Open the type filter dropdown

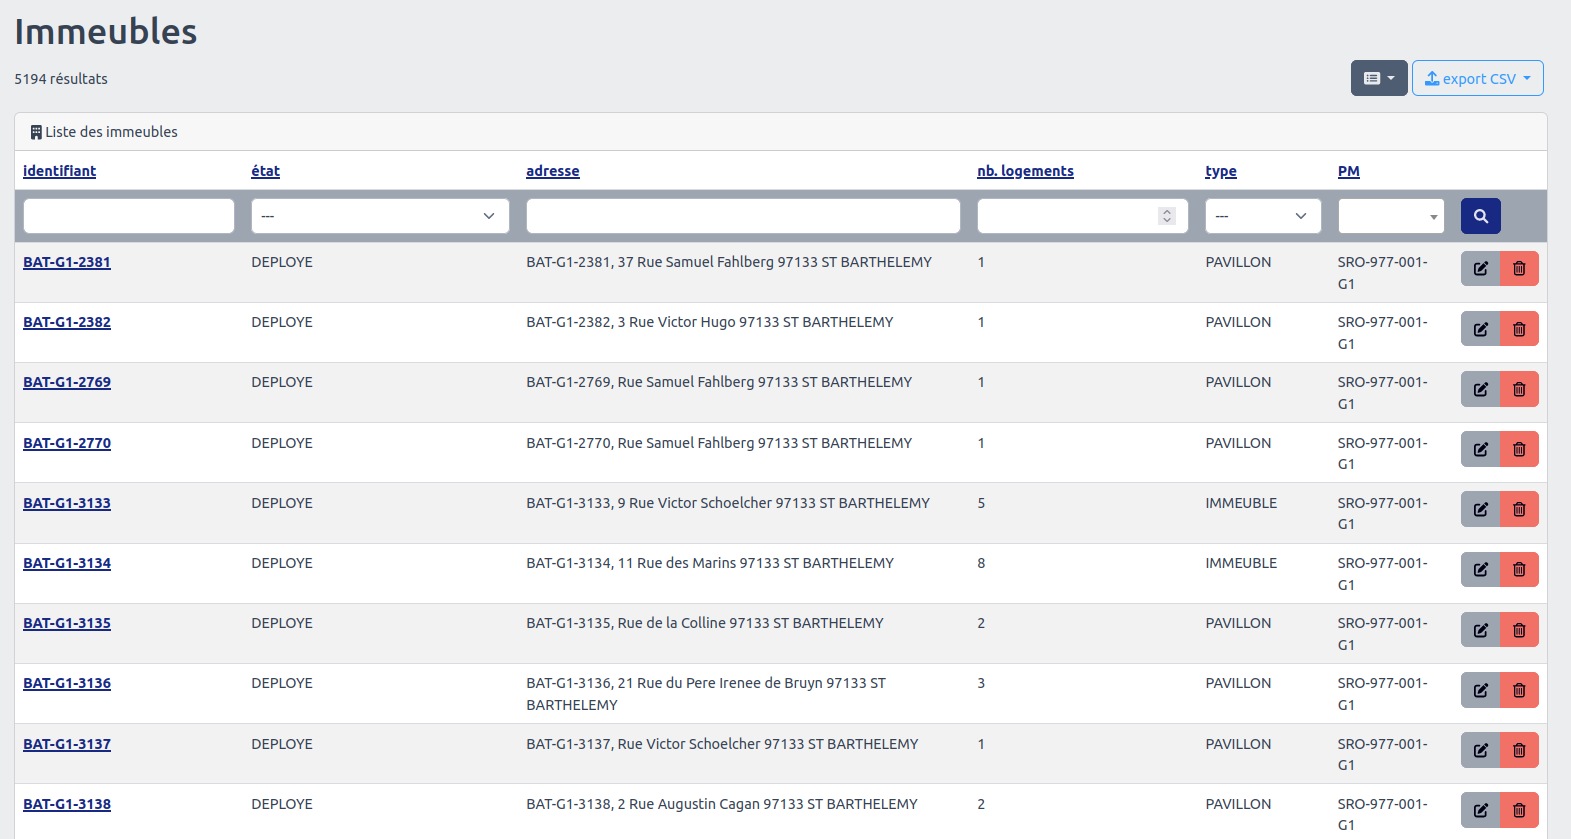click(1262, 216)
